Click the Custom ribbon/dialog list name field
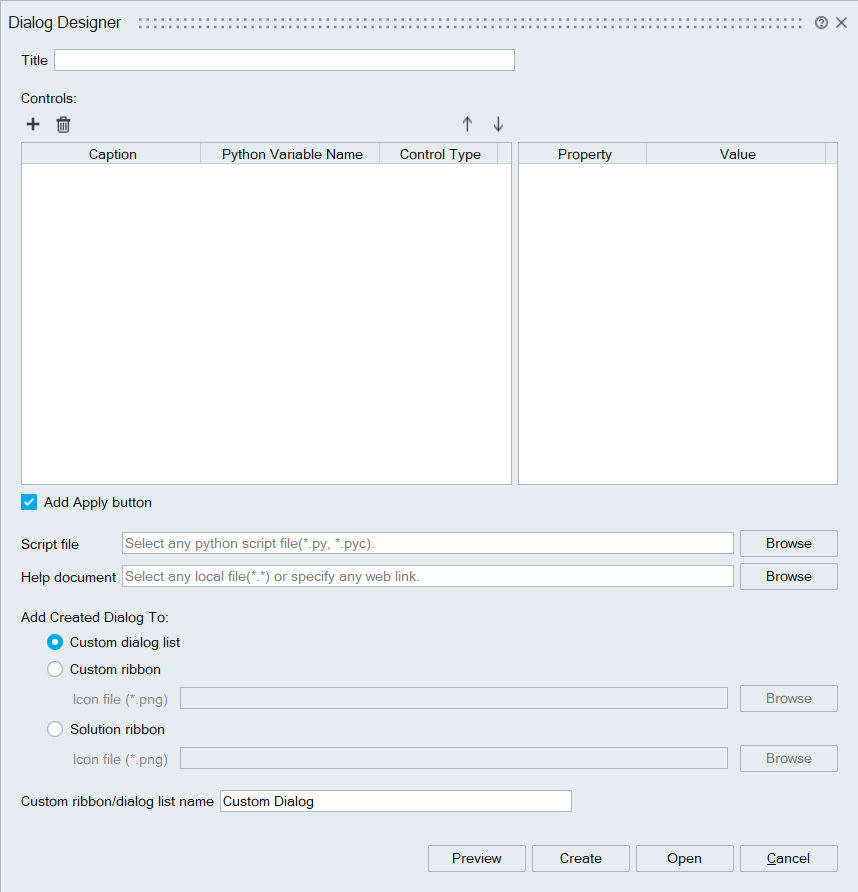Image resolution: width=858 pixels, height=892 pixels. click(395, 801)
